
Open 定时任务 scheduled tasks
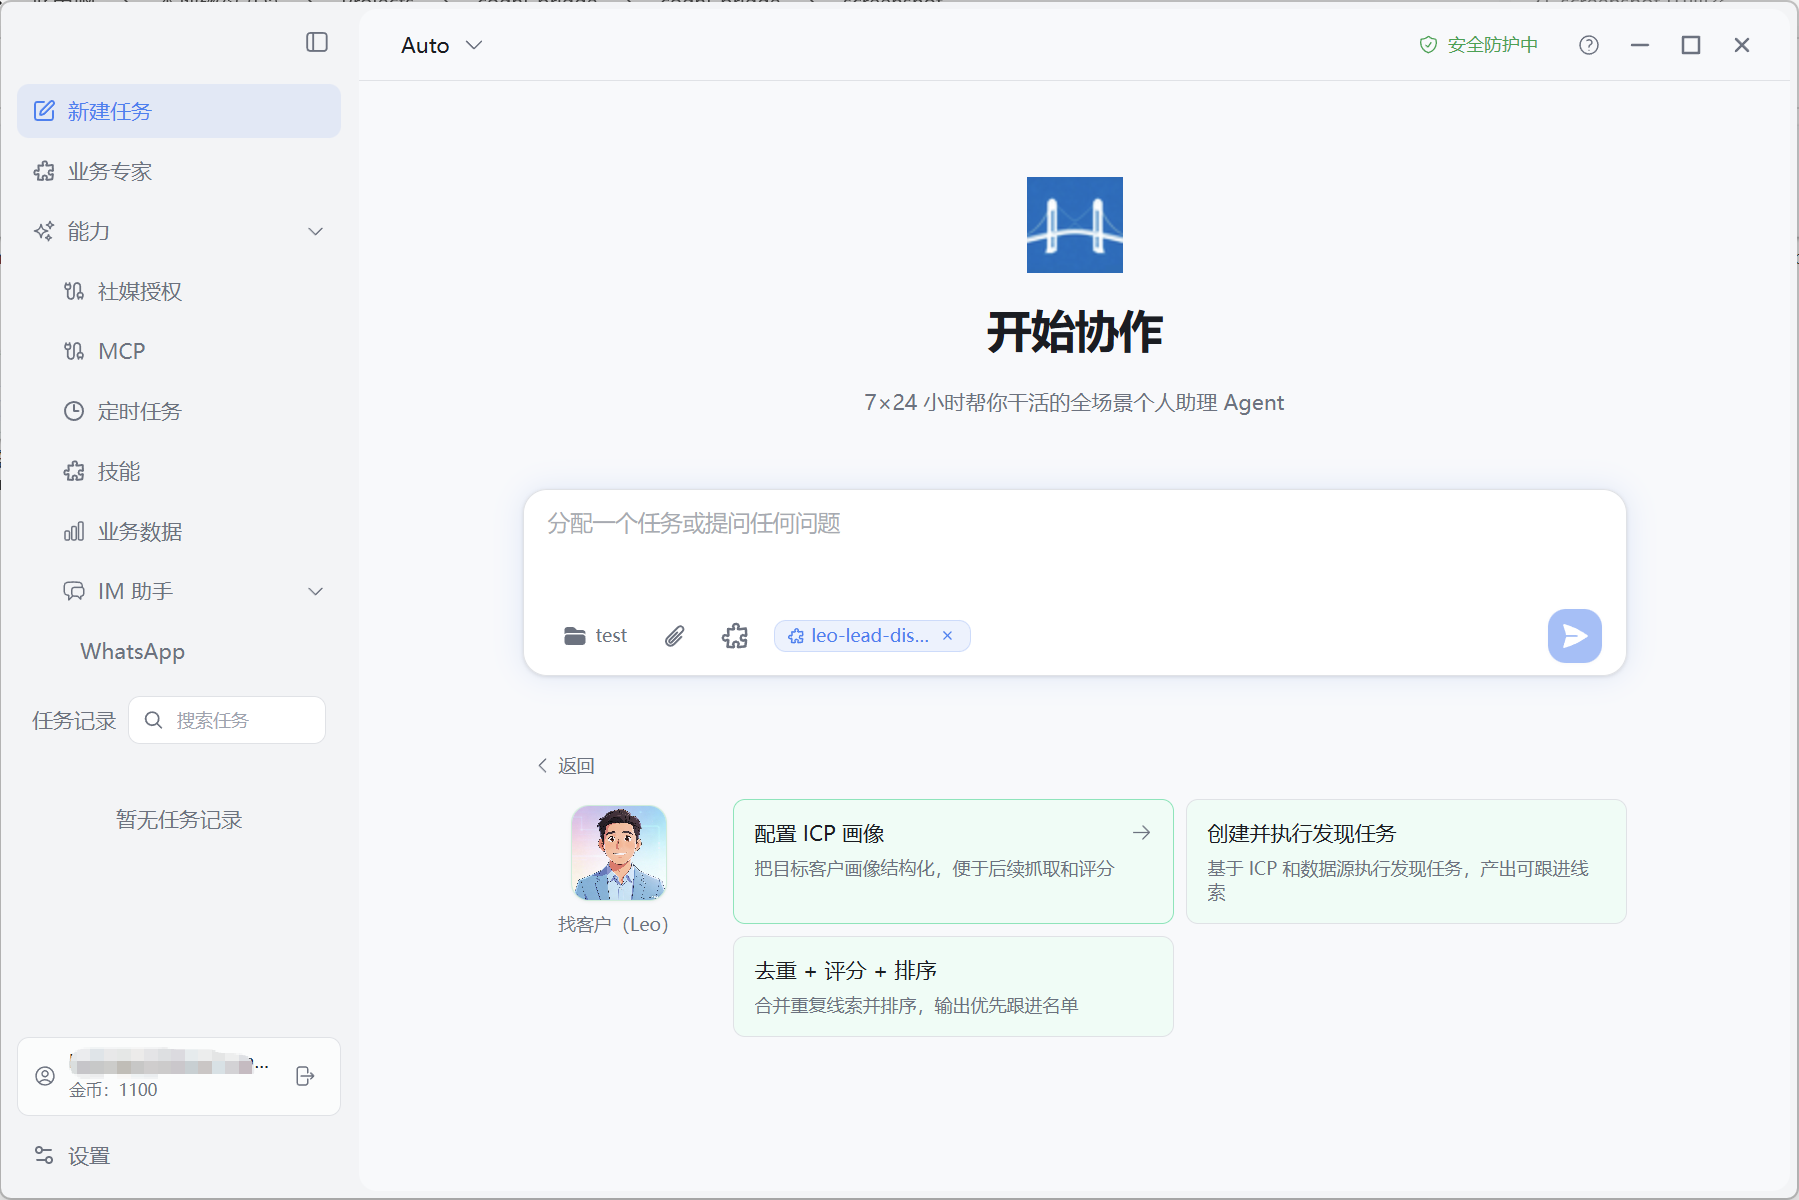coord(179,411)
